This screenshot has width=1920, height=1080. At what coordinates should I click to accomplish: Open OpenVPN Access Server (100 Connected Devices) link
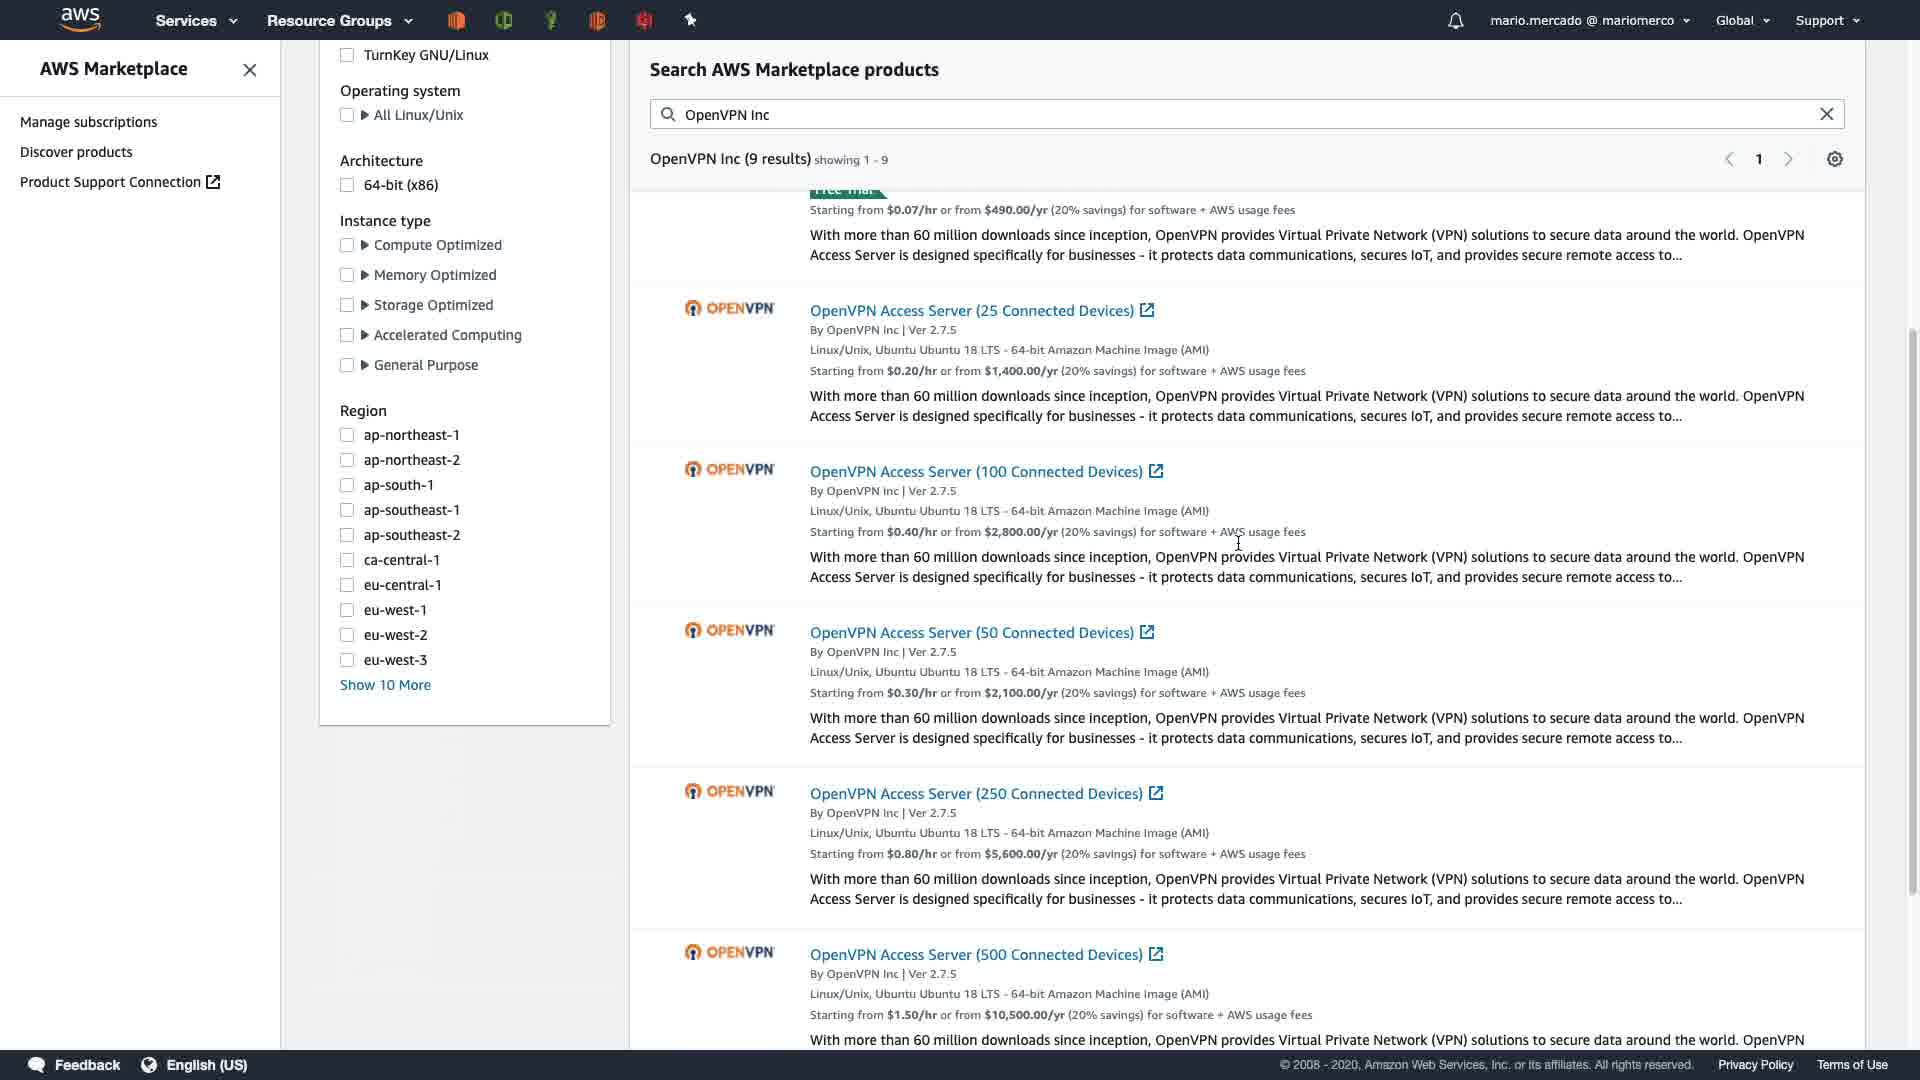click(975, 471)
